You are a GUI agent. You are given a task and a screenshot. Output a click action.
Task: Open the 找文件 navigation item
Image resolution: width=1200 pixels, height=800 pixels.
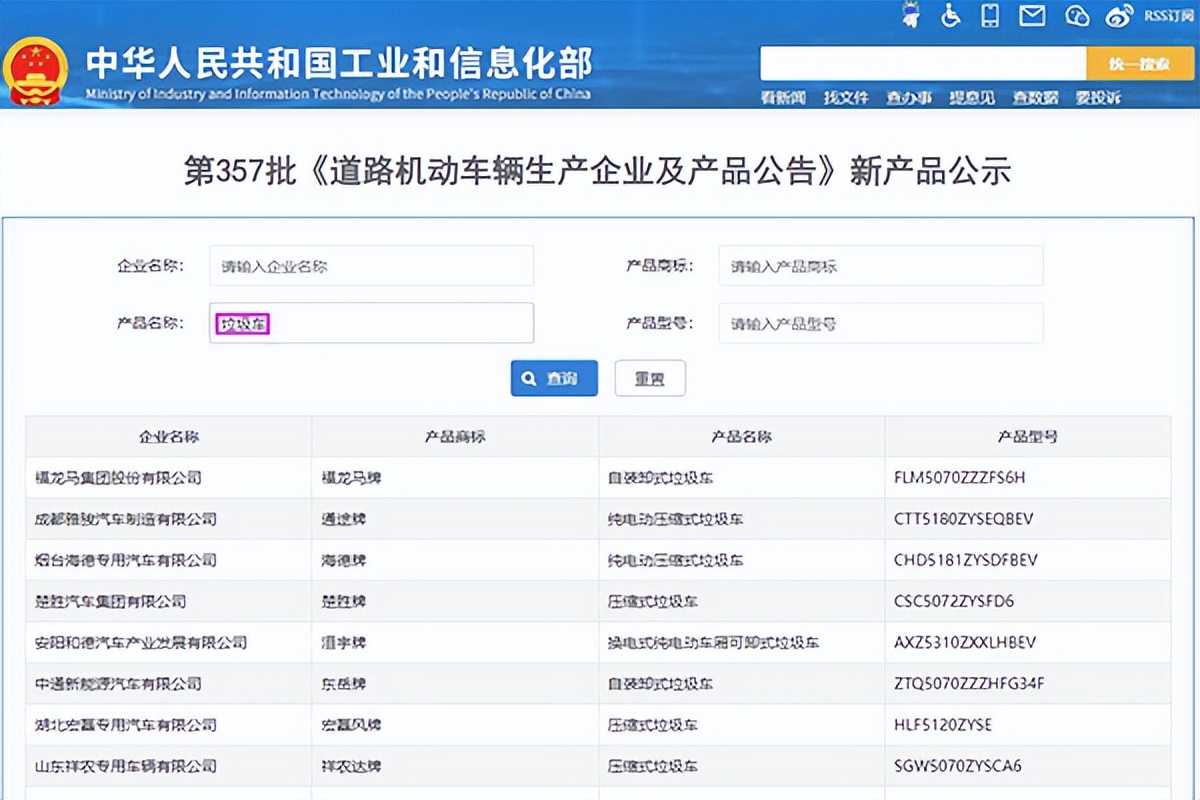(x=846, y=98)
